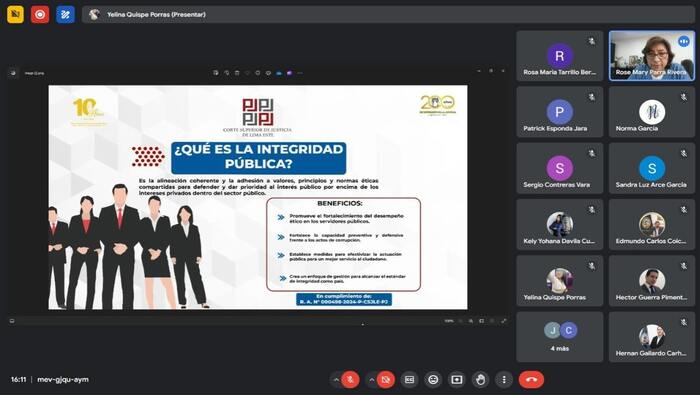Screen dimensions: 700x395
Task: Click the red recording indicator icon
Action: [40, 14]
